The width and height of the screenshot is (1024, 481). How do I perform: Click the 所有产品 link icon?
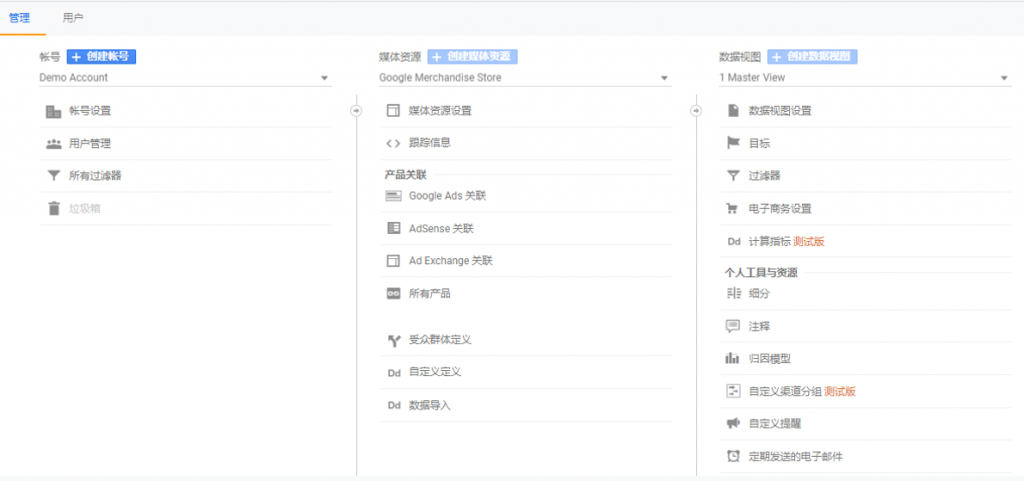(x=393, y=294)
